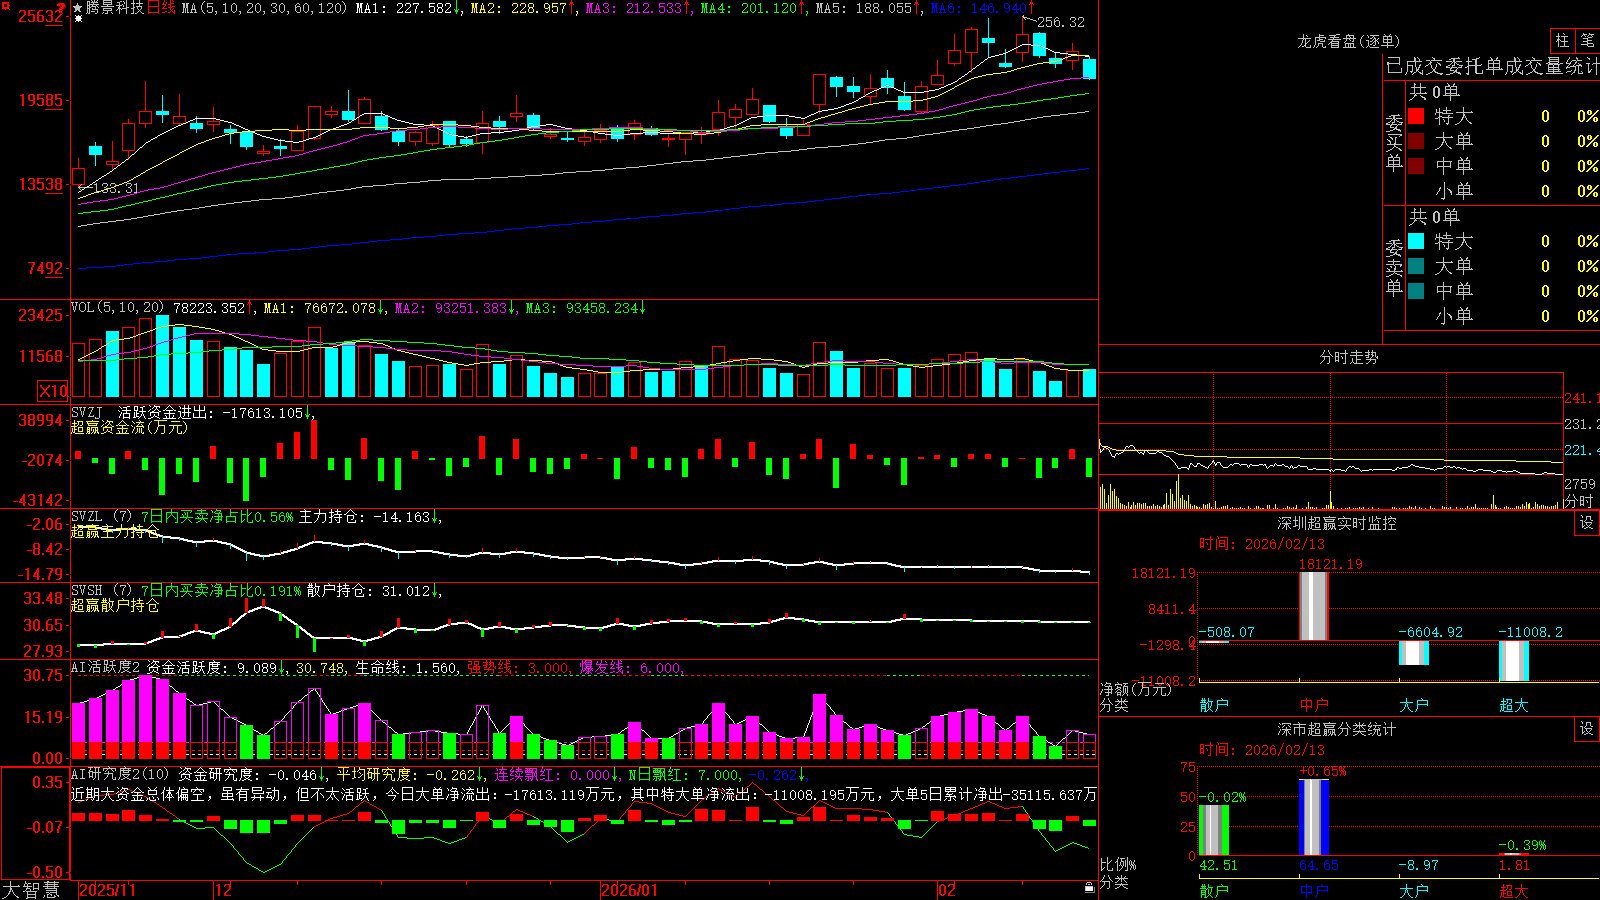Click the X10 volume scale indicator
The height and width of the screenshot is (900, 1600).
[x=53, y=391]
